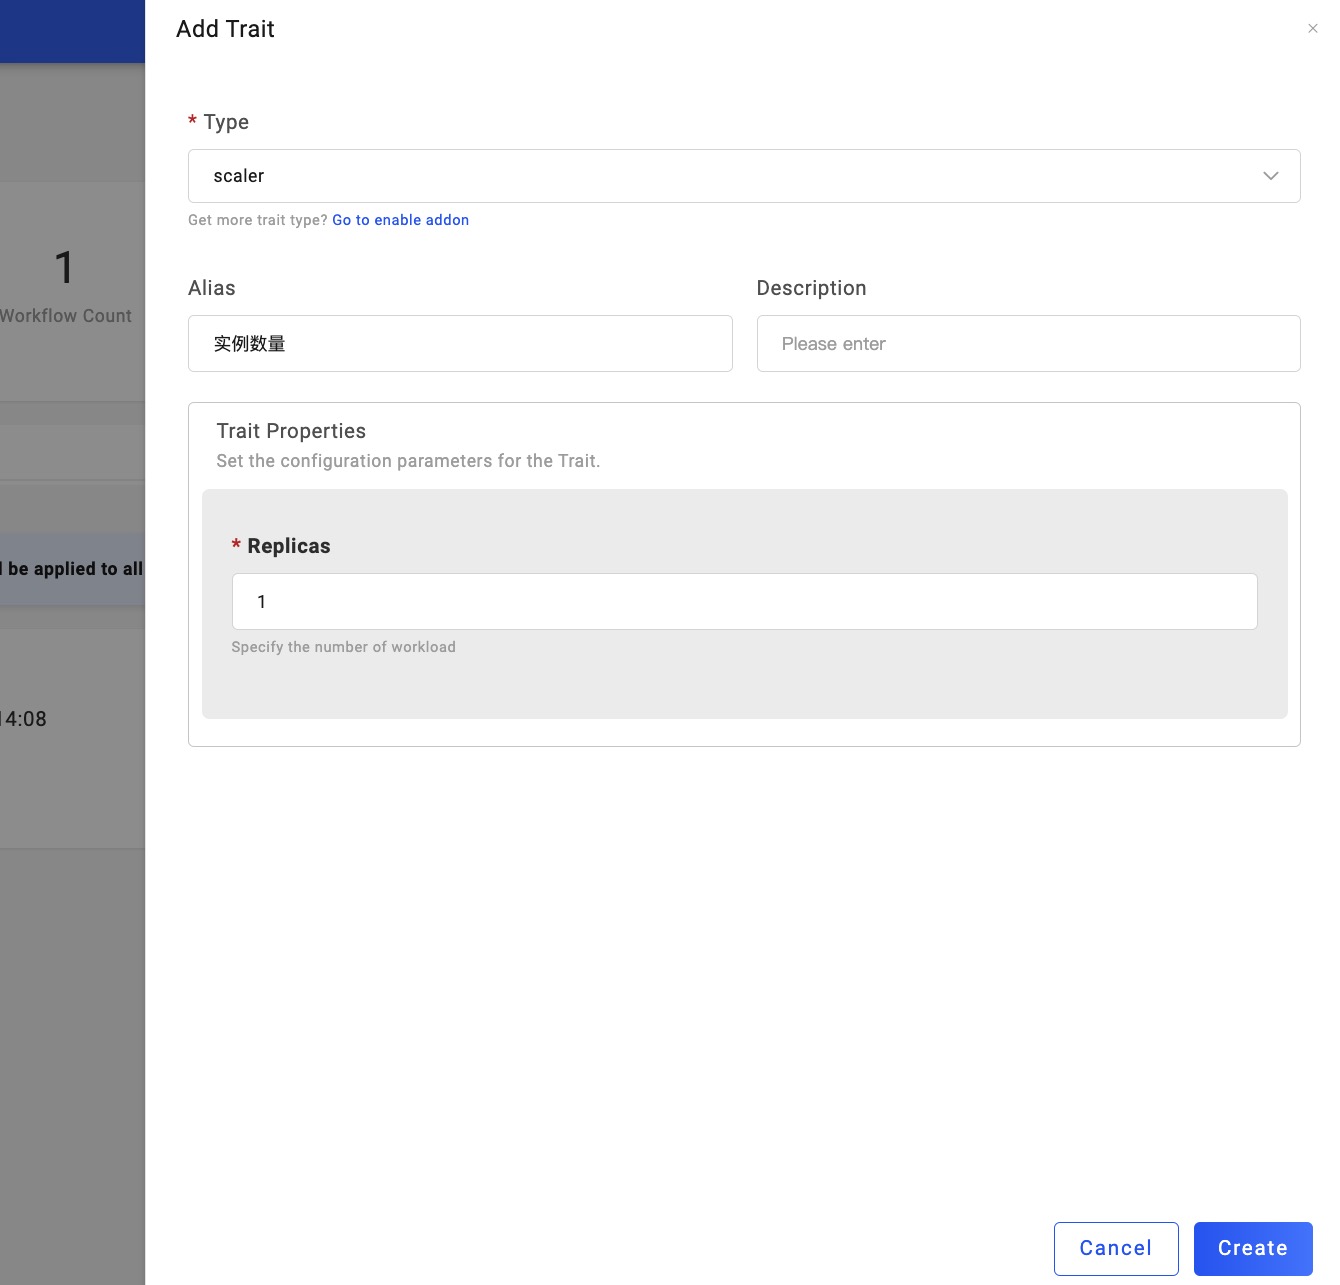Image resolution: width=1340 pixels, height=1285 pixels.
Task: Click the 'Set the configuration parameters' subtitle
Action: (x=408, y=461)
